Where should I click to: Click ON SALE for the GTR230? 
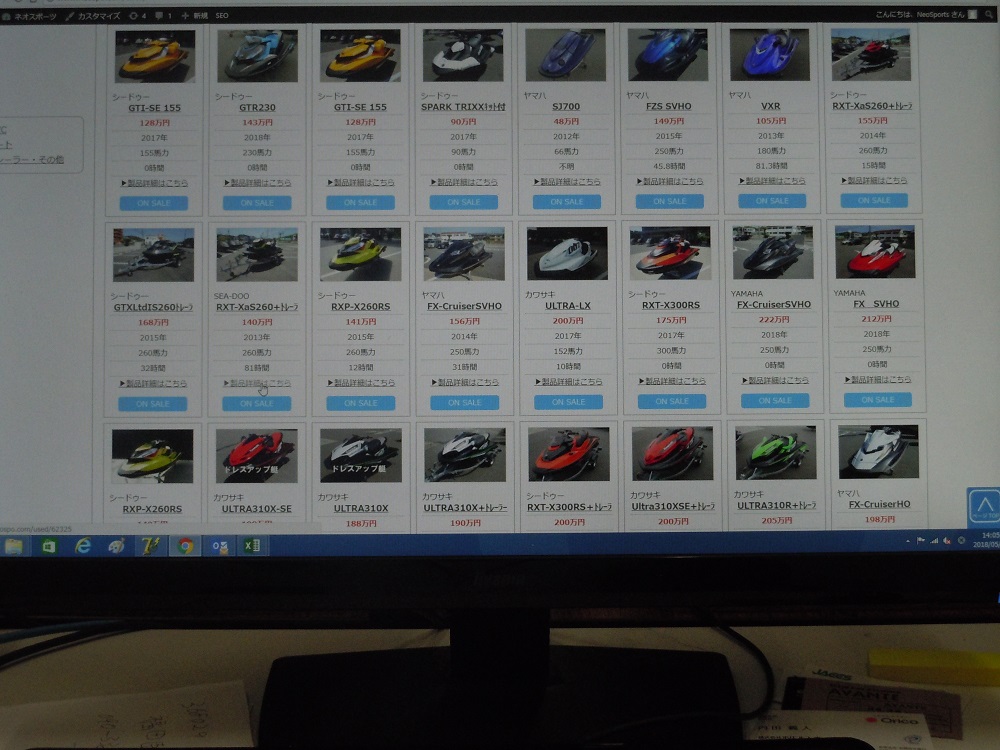[257, 203]
